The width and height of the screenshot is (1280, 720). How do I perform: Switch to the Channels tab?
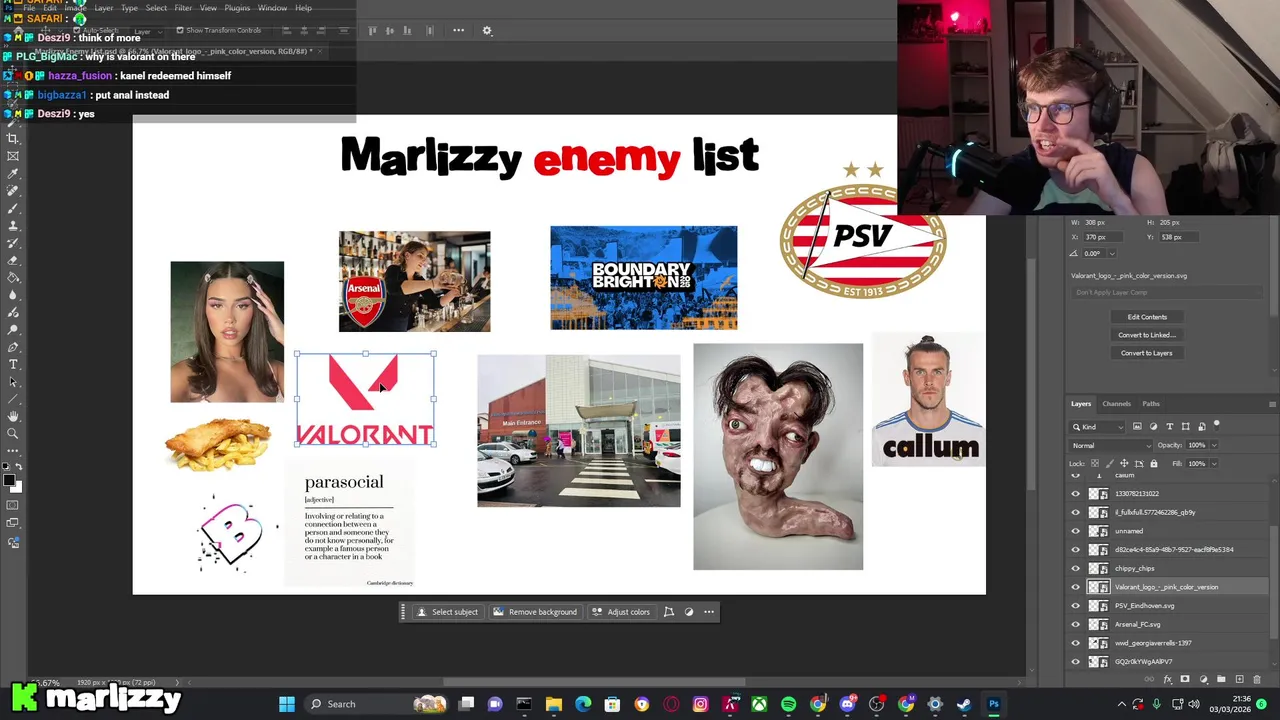click(x=1117, y=404)
